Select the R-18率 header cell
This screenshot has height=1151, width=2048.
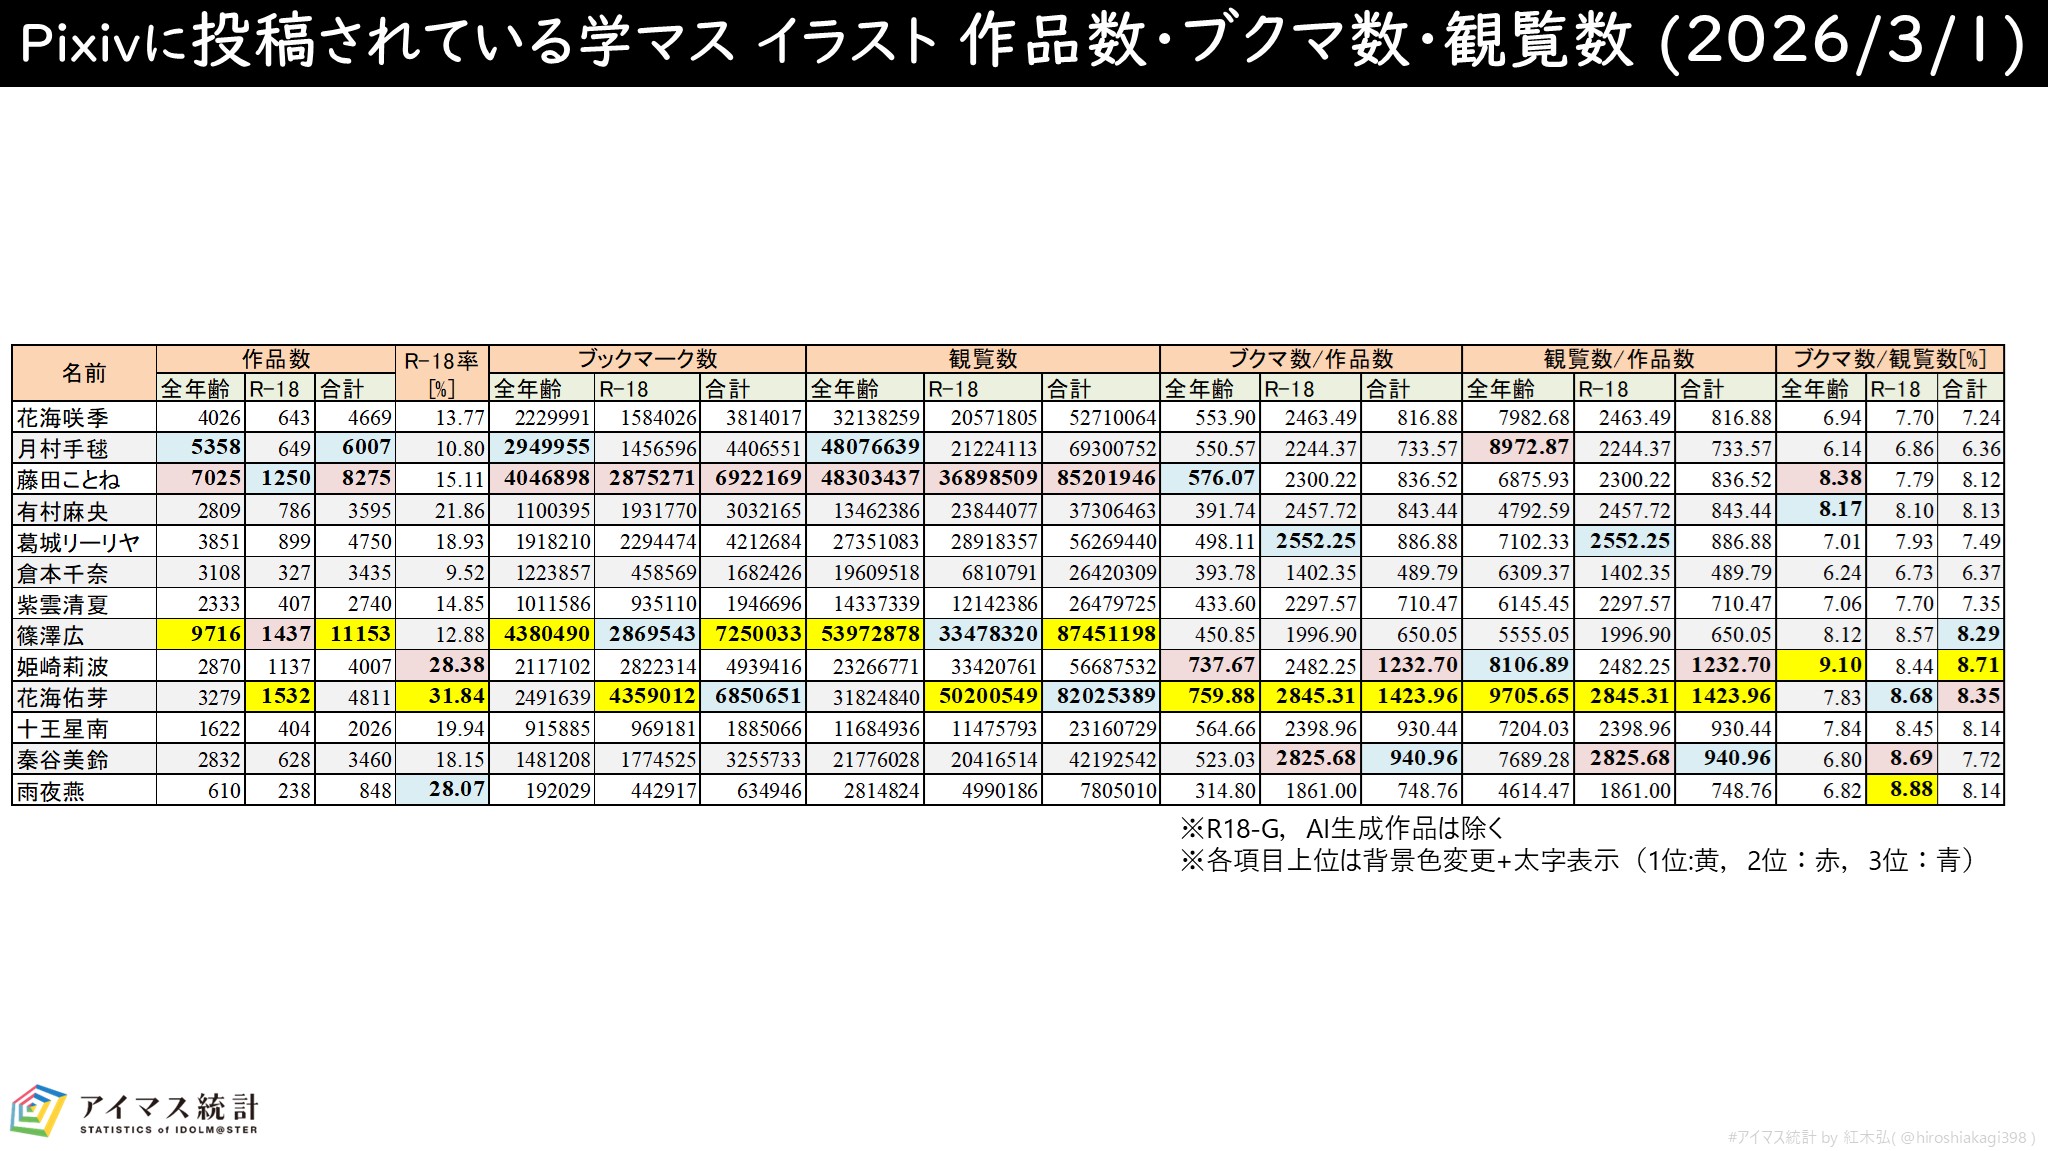click(x=441, y=373)
